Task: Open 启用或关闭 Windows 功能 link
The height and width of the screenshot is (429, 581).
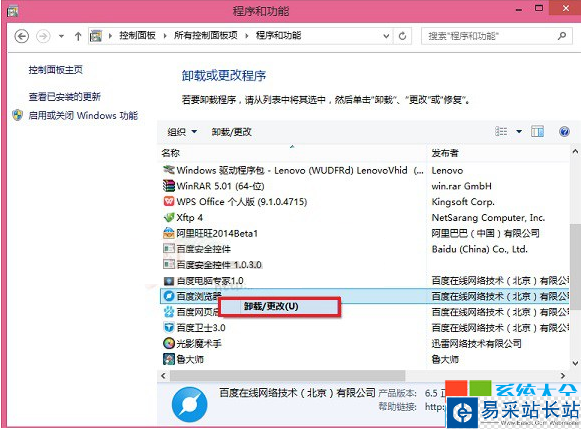Action: pos(83,116)
